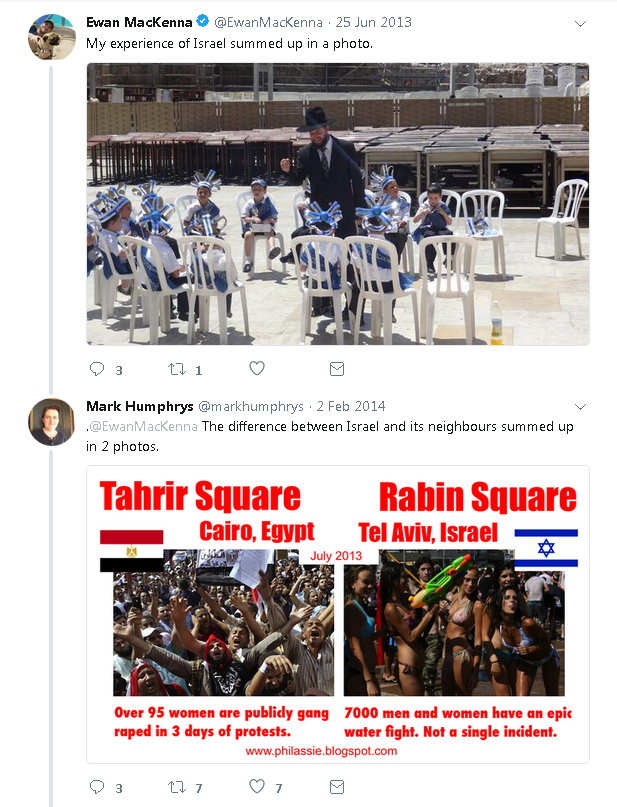Visit Ewan MacKenna's profile via display name
This screenshot has height=807, width=617.
pyautogui.click(x=139, y=22)
